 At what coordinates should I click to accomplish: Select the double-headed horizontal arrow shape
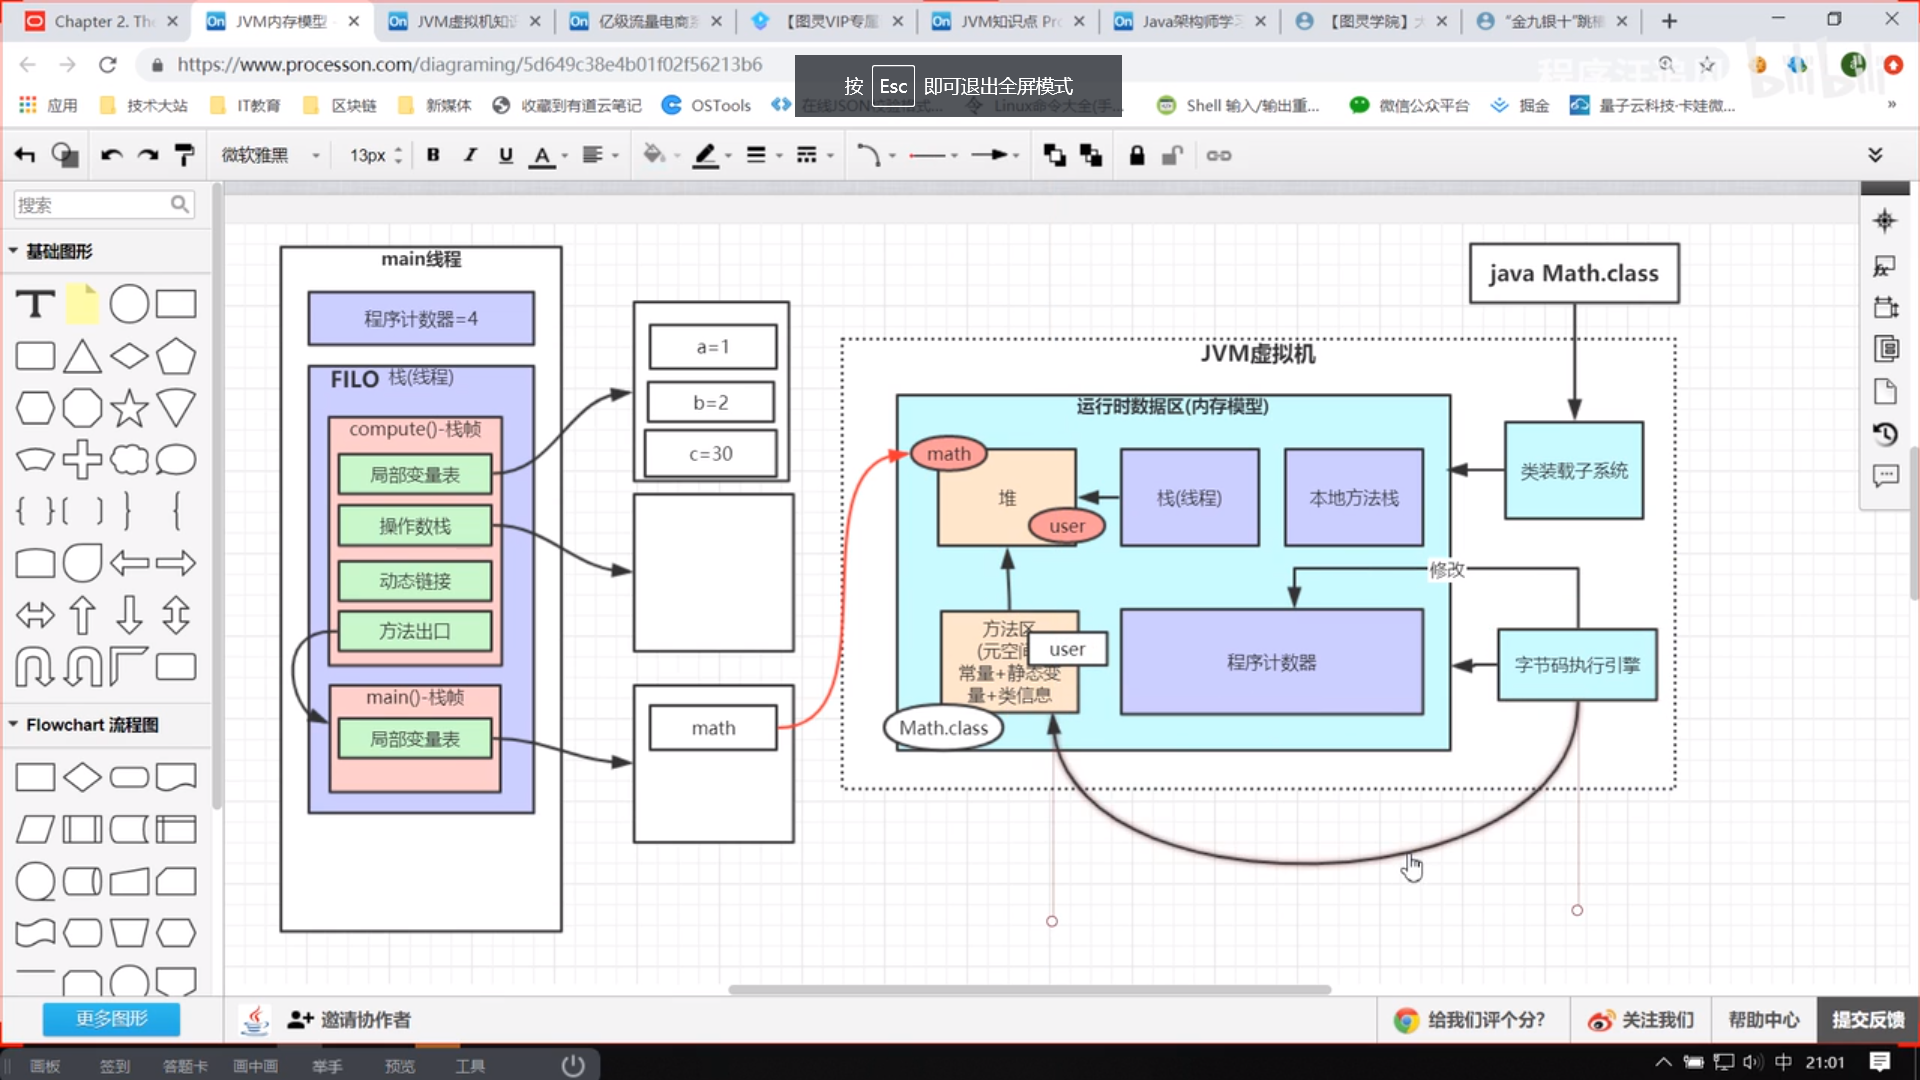click(x=35, y=615)
